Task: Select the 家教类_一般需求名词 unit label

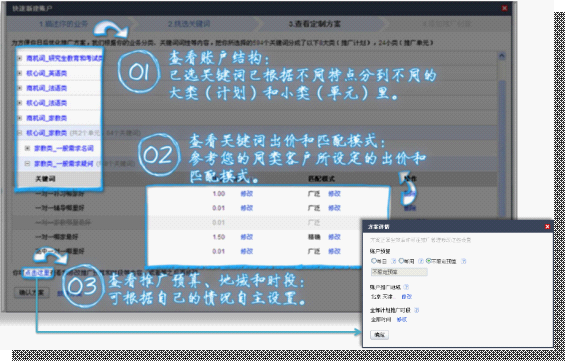Action: [x=64, y=148]
